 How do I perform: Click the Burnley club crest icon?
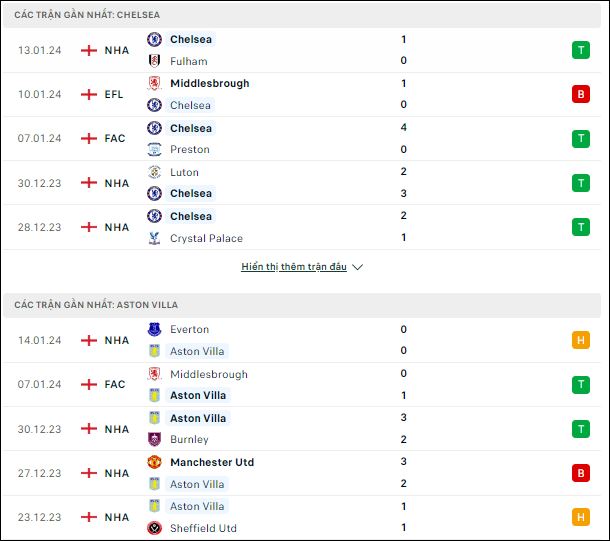[154, 439]
